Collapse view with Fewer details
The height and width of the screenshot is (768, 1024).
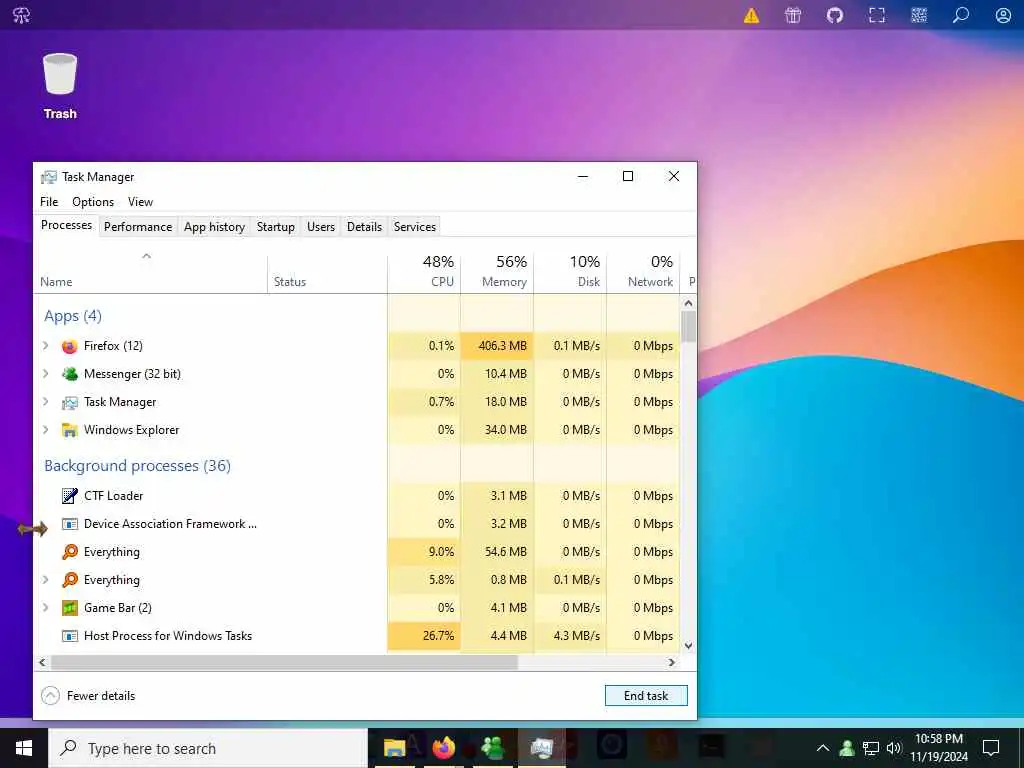(x=88, y=696)
